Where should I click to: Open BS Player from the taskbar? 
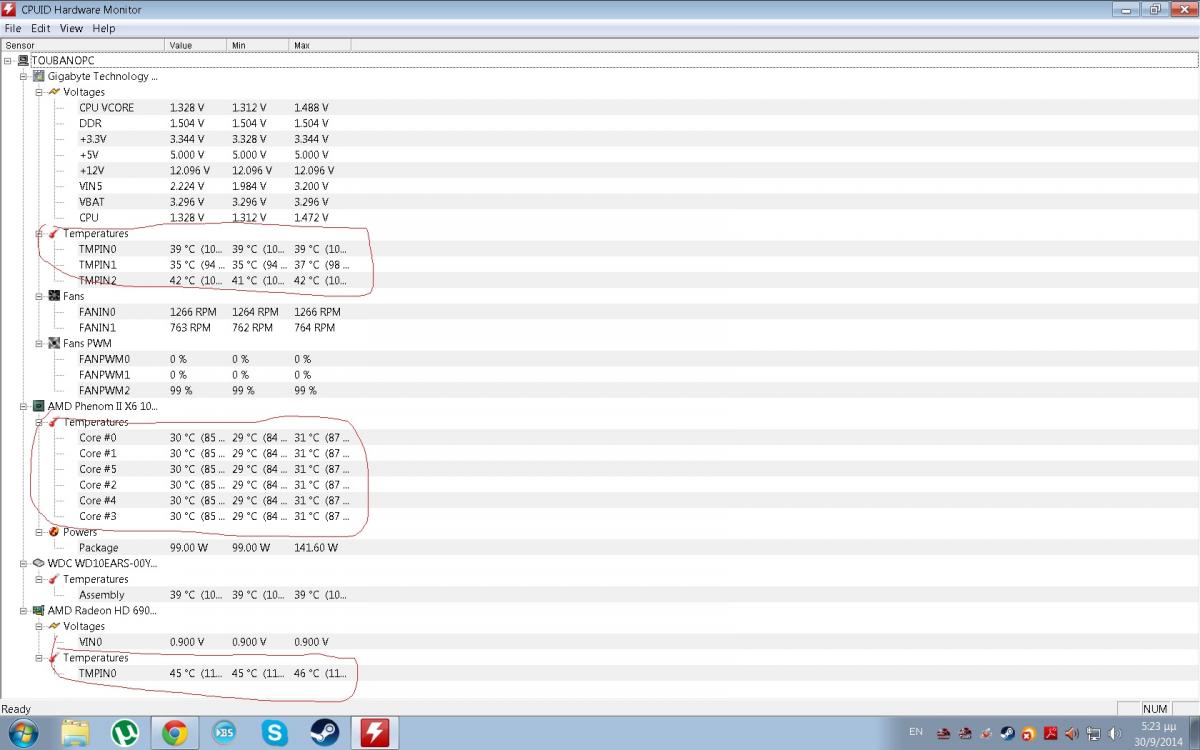(x=225, y=733)
